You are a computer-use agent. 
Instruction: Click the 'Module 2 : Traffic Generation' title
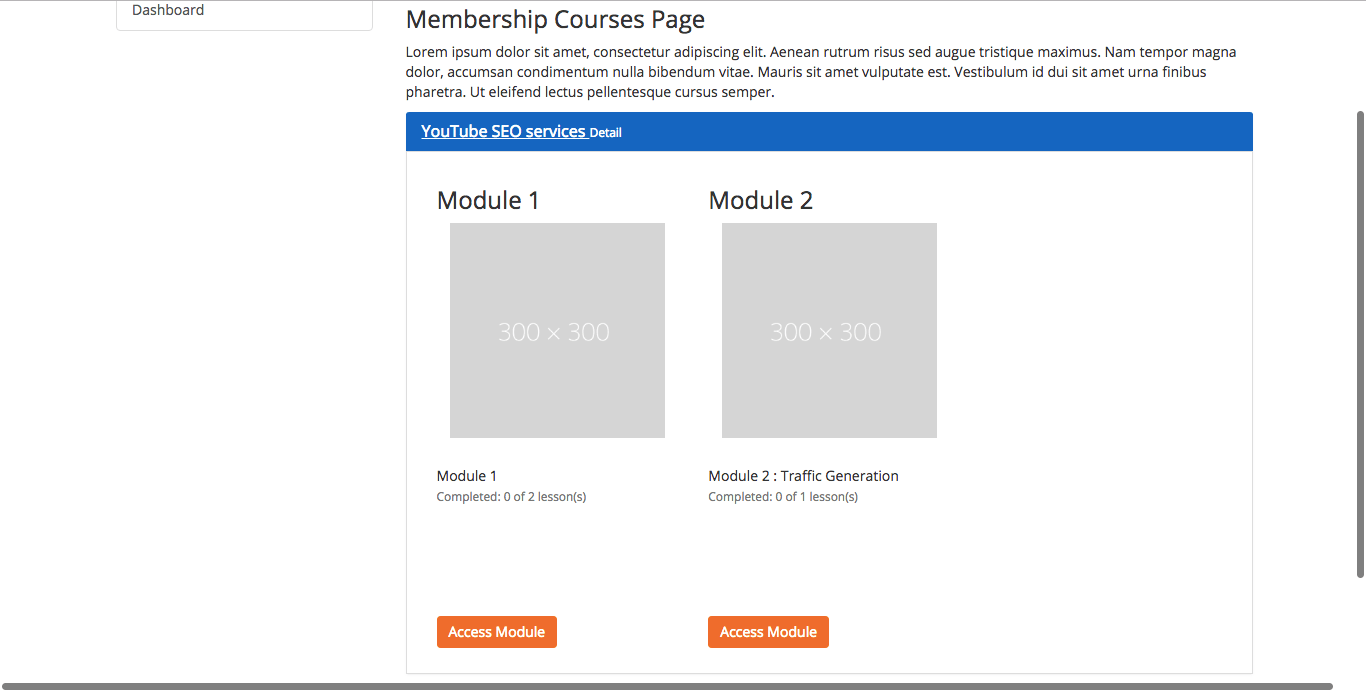[x=804, y=476]
